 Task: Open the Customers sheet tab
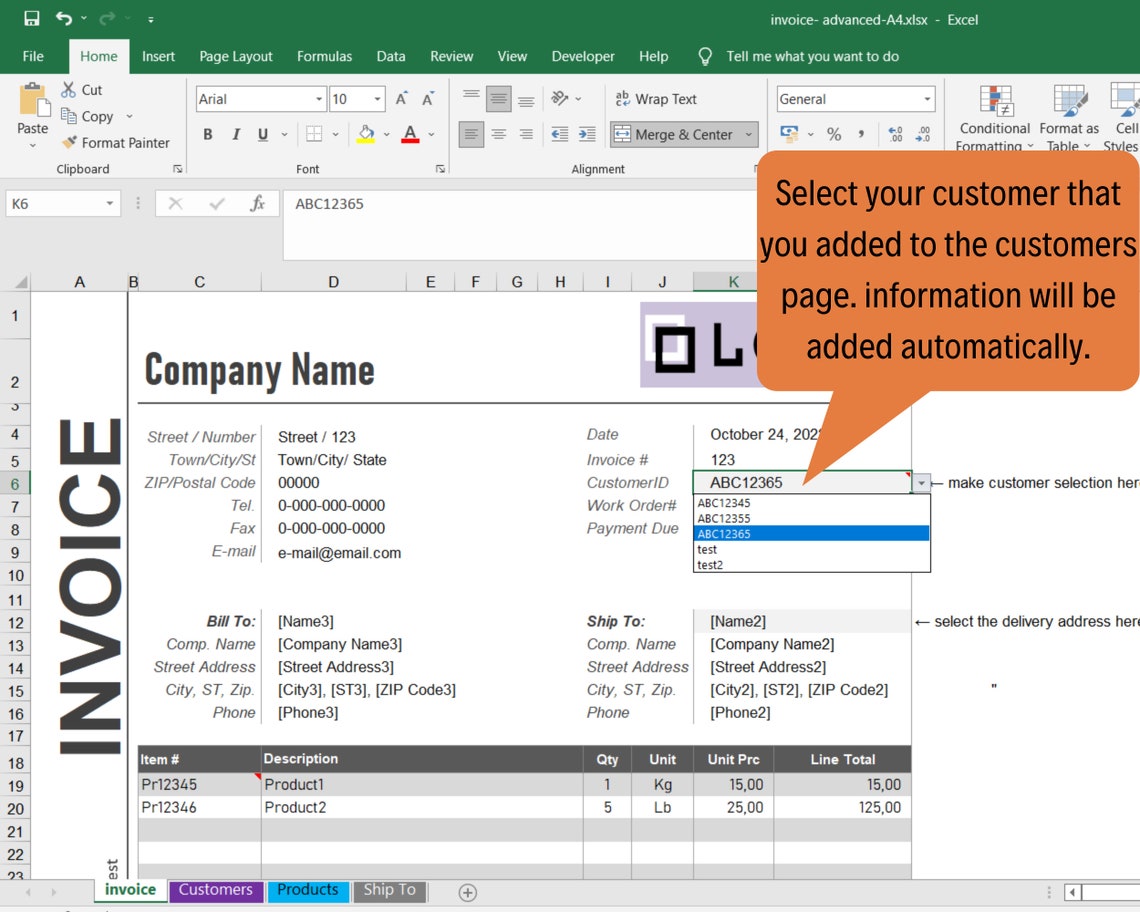[x=215, y=889]
